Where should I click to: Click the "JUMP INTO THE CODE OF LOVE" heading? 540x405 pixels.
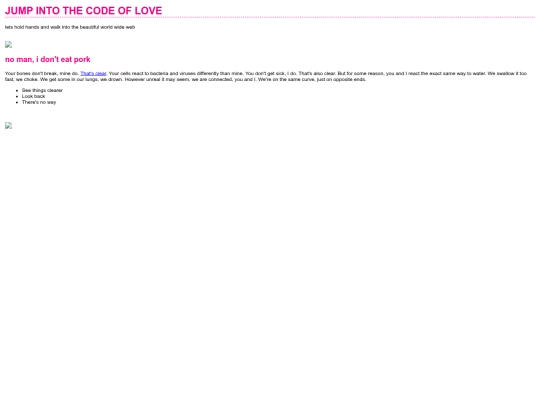pyautogui.click(x=83, y=11)
